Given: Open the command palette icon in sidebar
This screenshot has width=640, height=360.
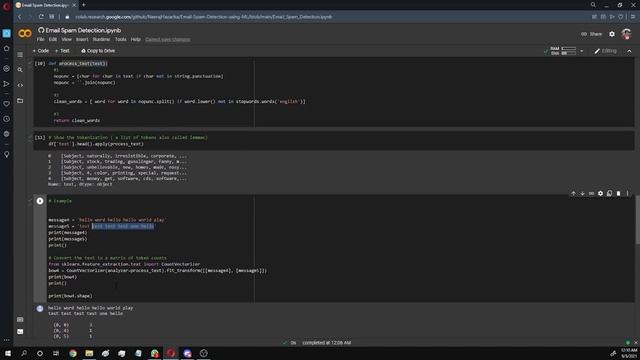Looking at the screenshot, I should [x=20, y=320].
